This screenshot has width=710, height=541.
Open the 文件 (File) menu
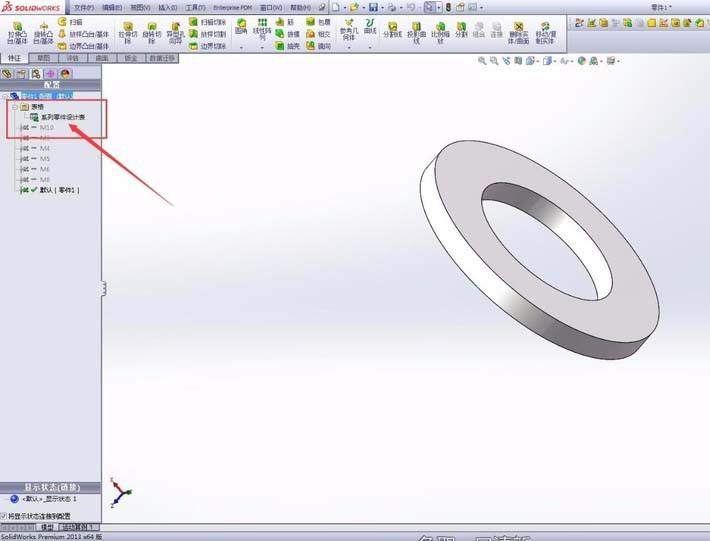[83, 8]
